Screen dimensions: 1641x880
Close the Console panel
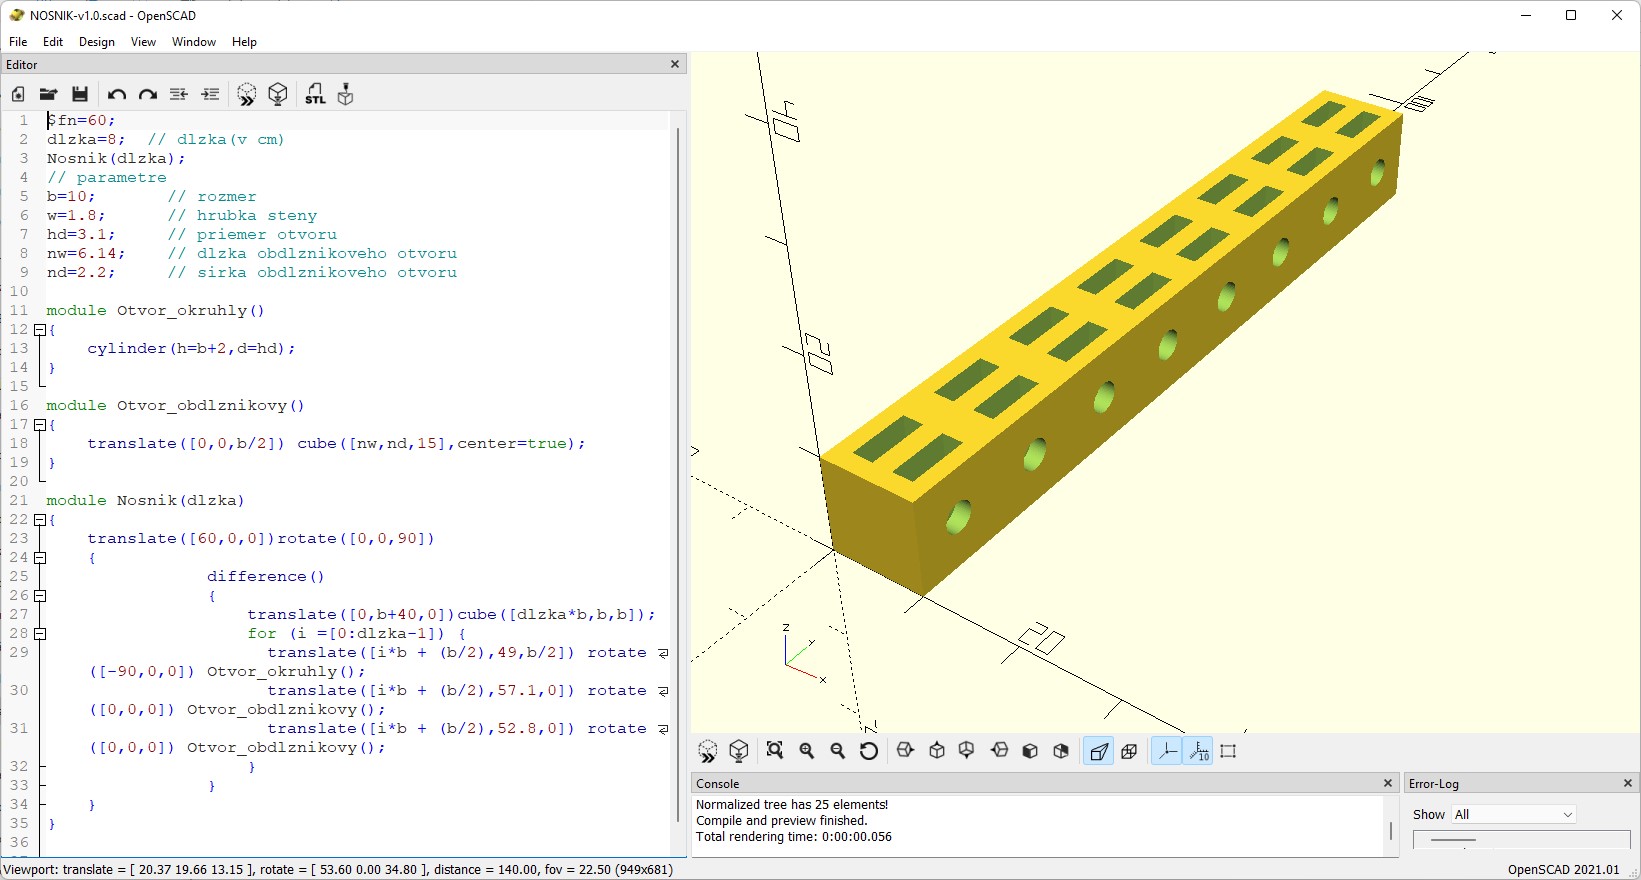[1387, 784]
